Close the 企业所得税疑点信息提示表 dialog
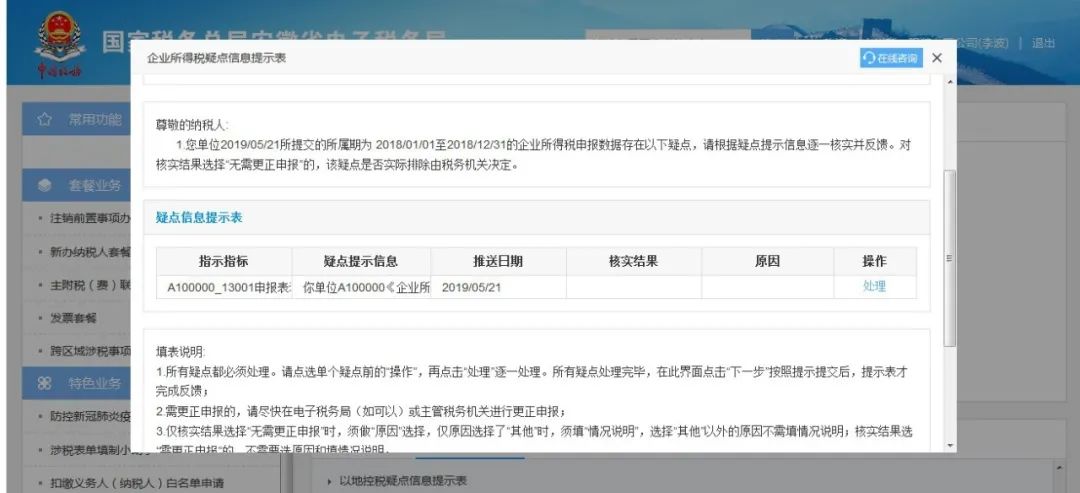The image size is (1080, 493). click(x=937, y=59)
